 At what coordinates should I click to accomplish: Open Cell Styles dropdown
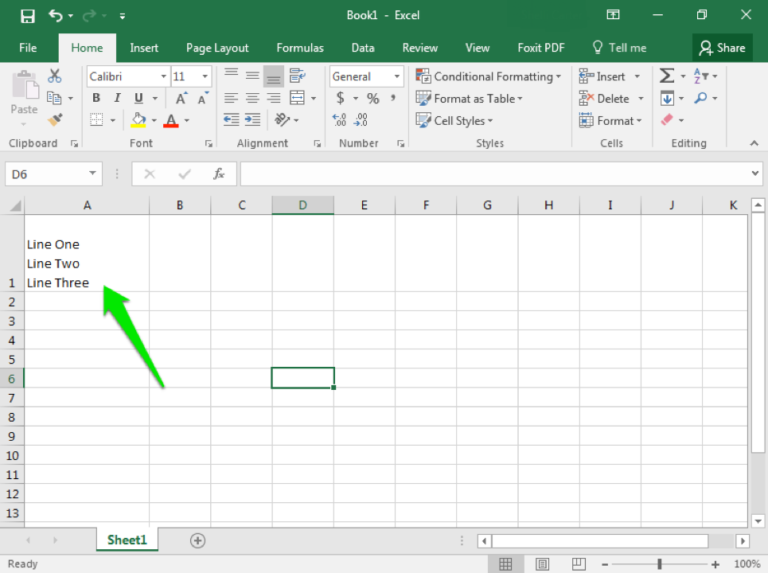click(454, 120)
